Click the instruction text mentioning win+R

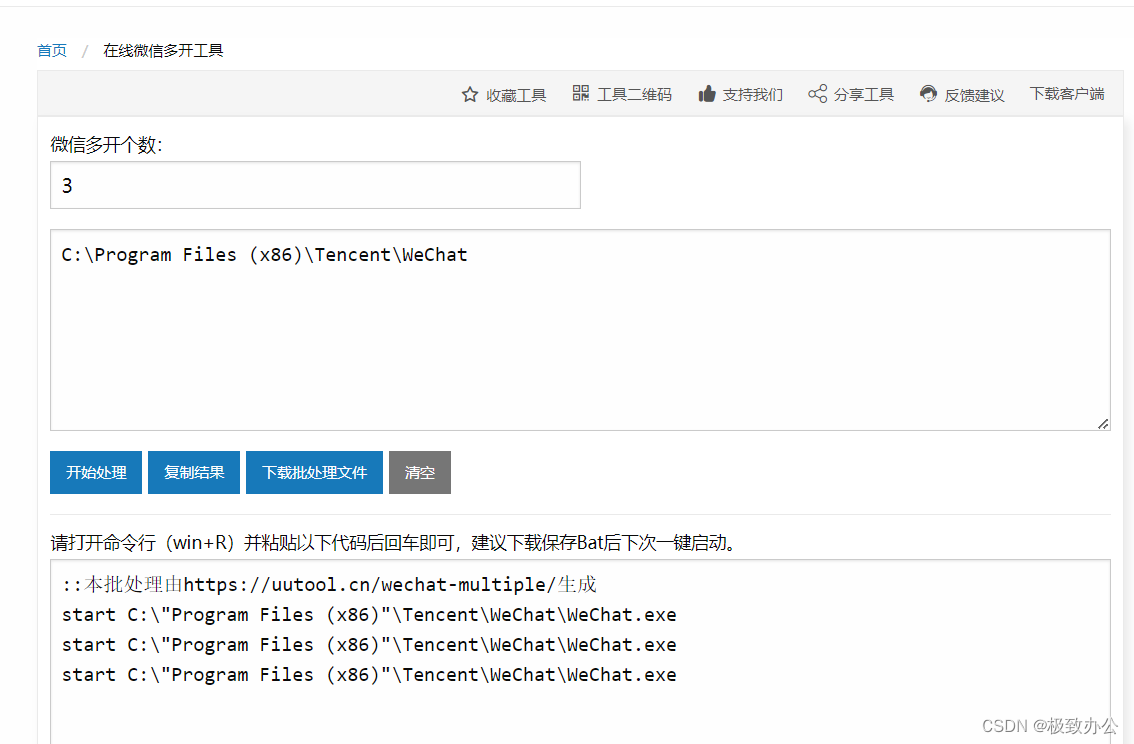click(395, 542)
